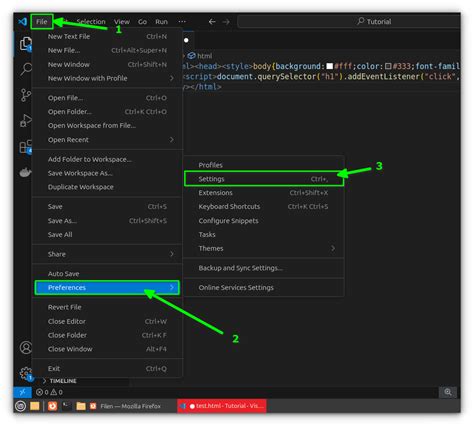Viewport: 474px width, 427px height.
Task: Open the Search view in activity bar
Action: [x=26, y=69]
